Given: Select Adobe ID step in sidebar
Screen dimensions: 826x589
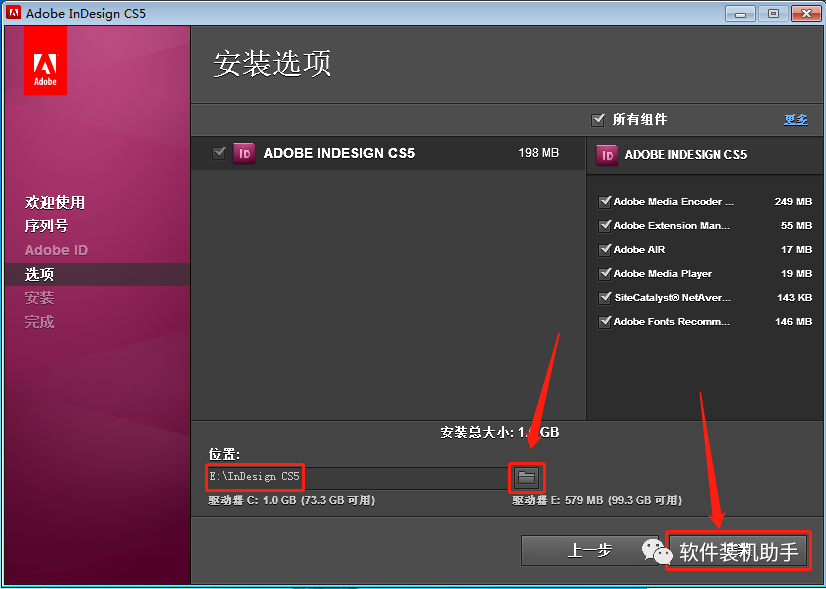Looking at the screenshot, I should coord(56,250).
